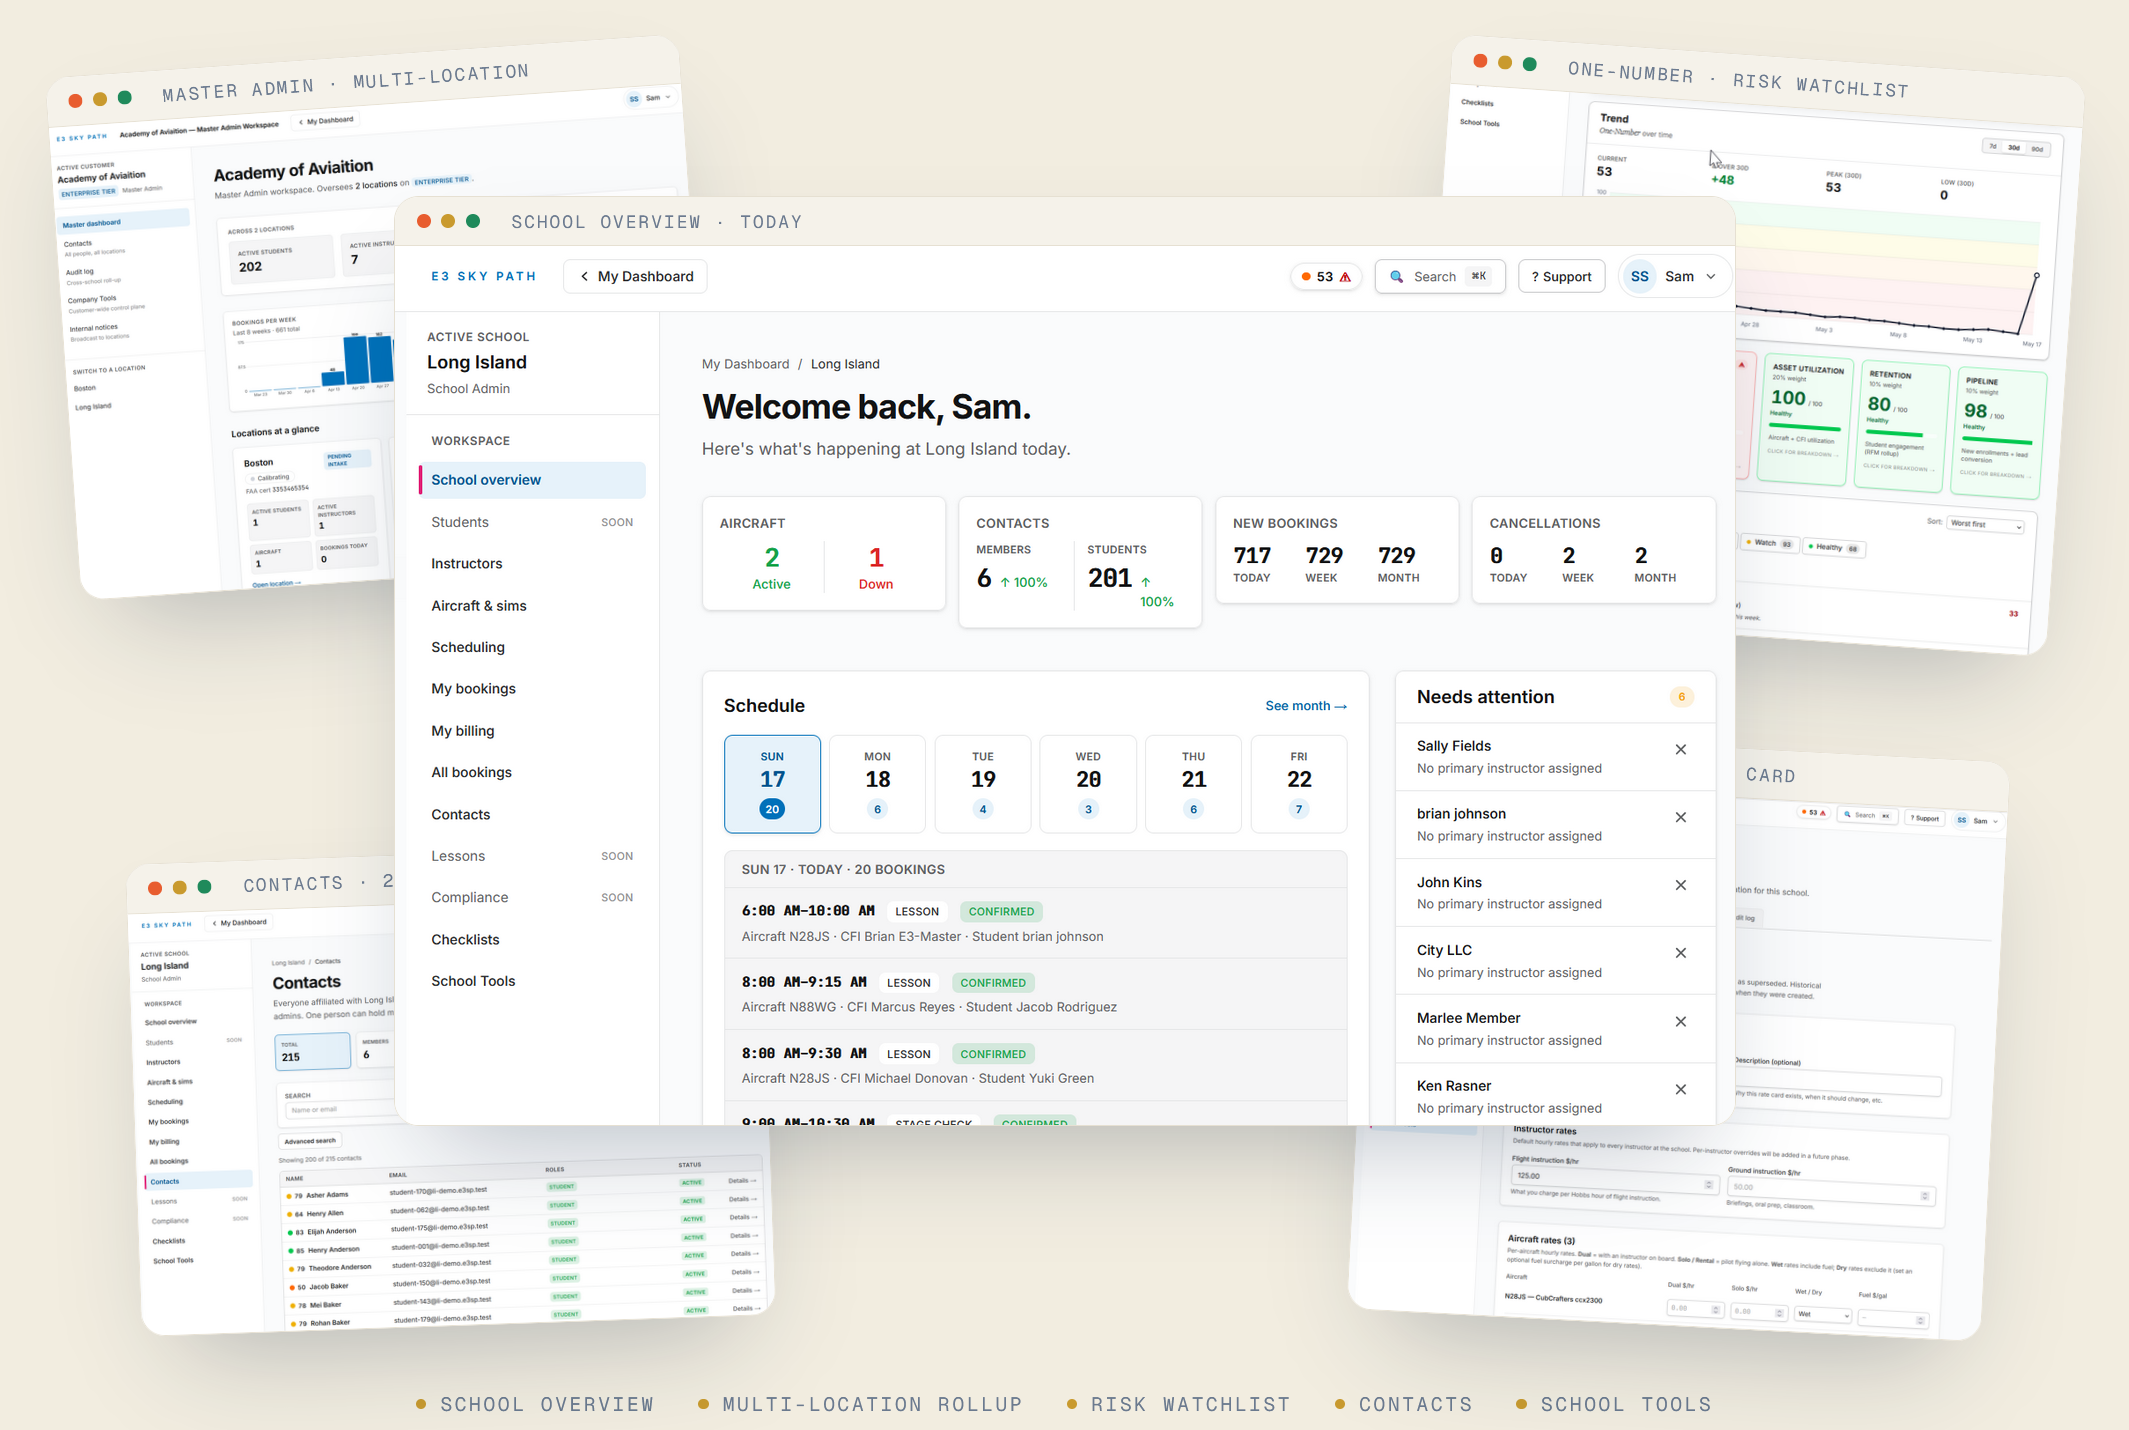Open the 8:00 AM-9:15 AM lesson booking

click(x=1035, y=995)
